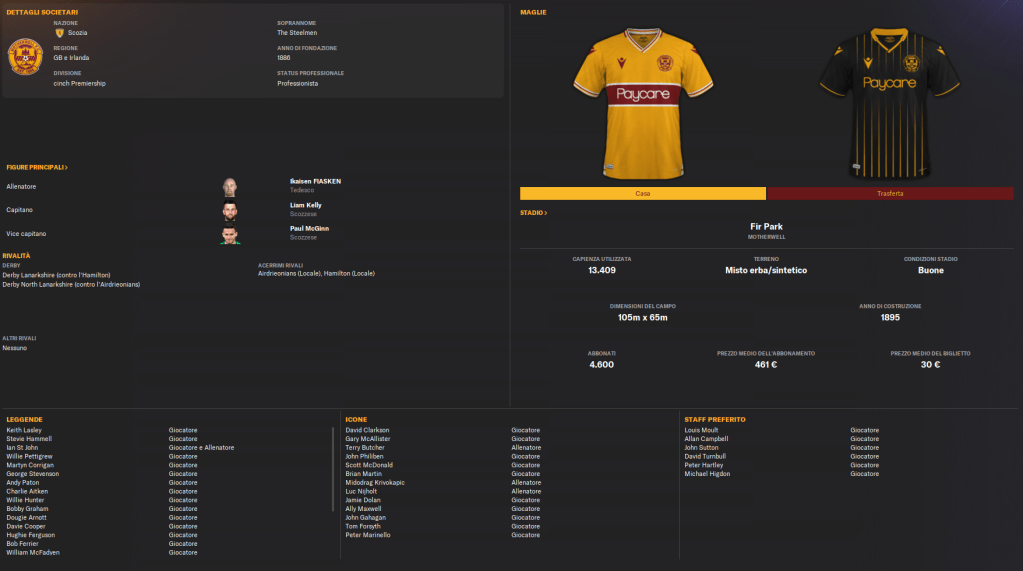The image size is (1023, 571).
Task: Click Louis Moult in Staff Preferito
Action: [x=701, y=430]
